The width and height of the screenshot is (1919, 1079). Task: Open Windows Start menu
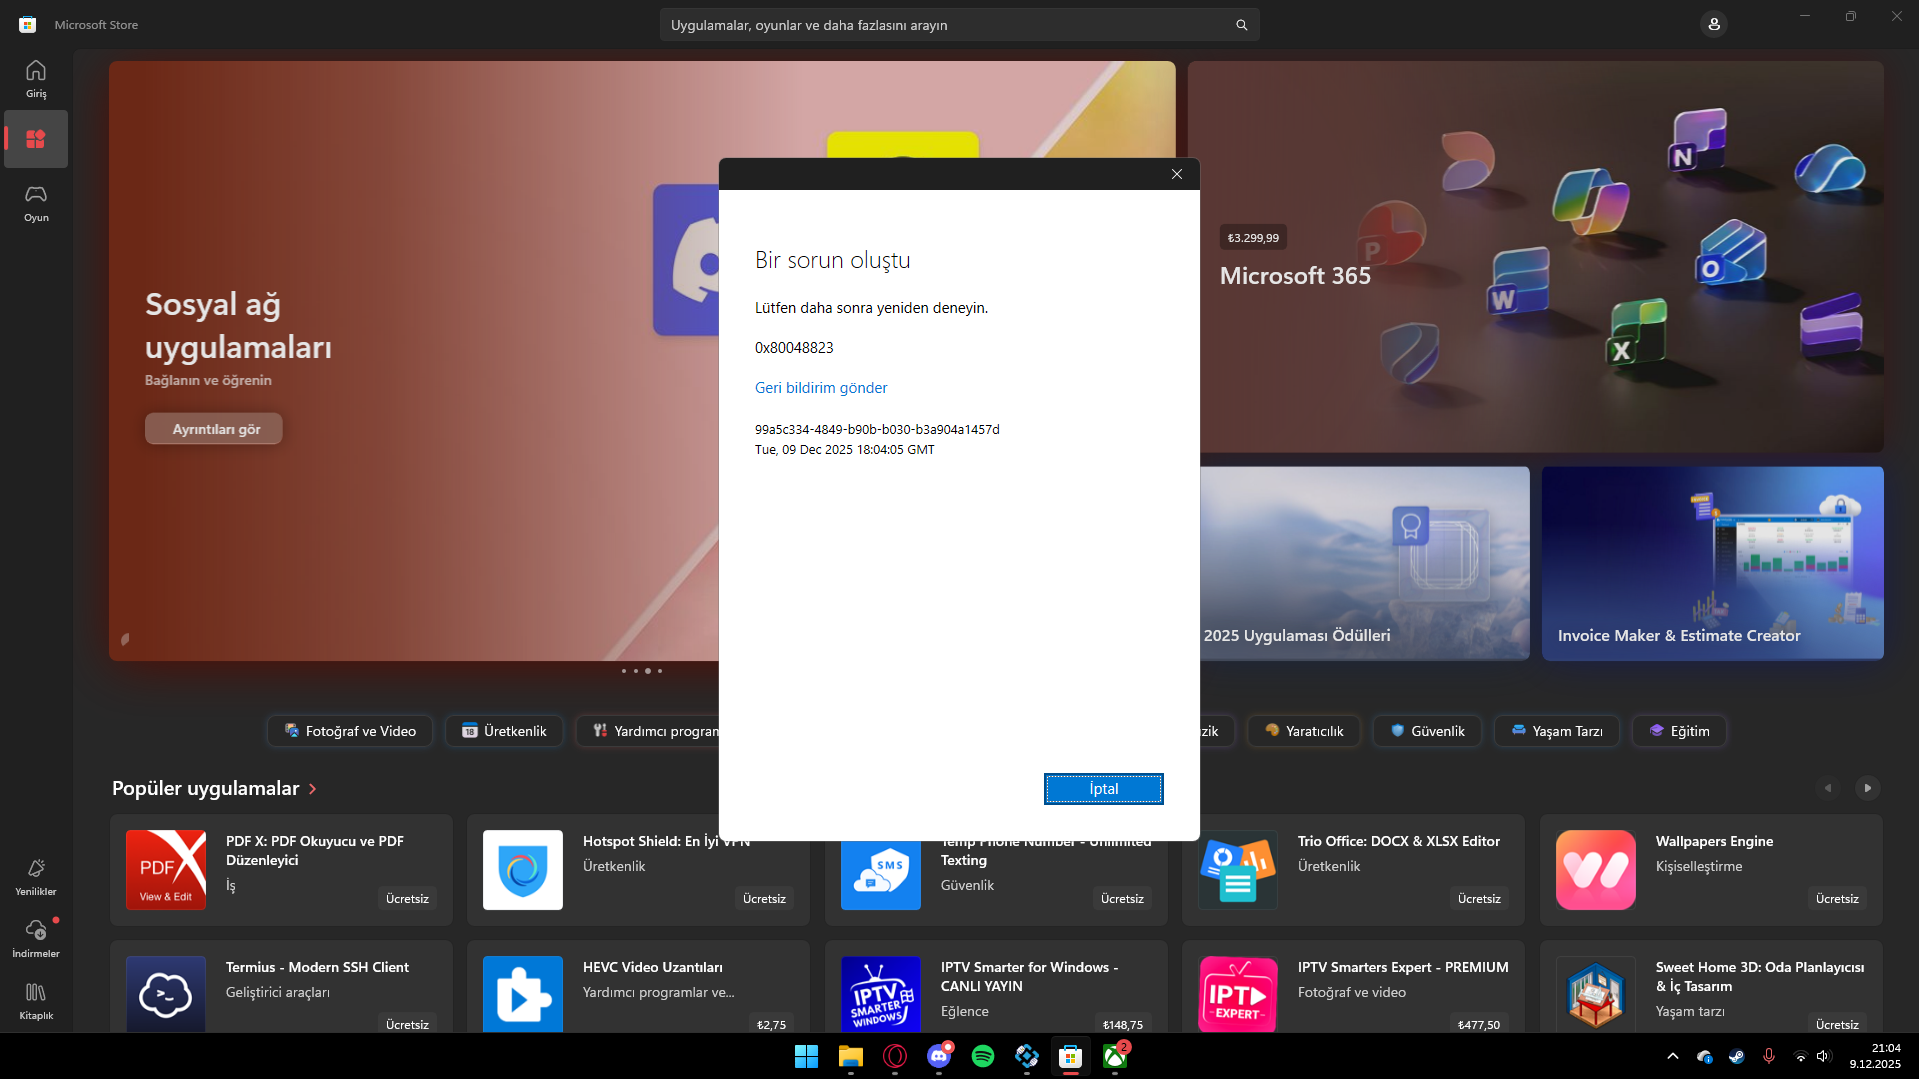pos(806,1056)
